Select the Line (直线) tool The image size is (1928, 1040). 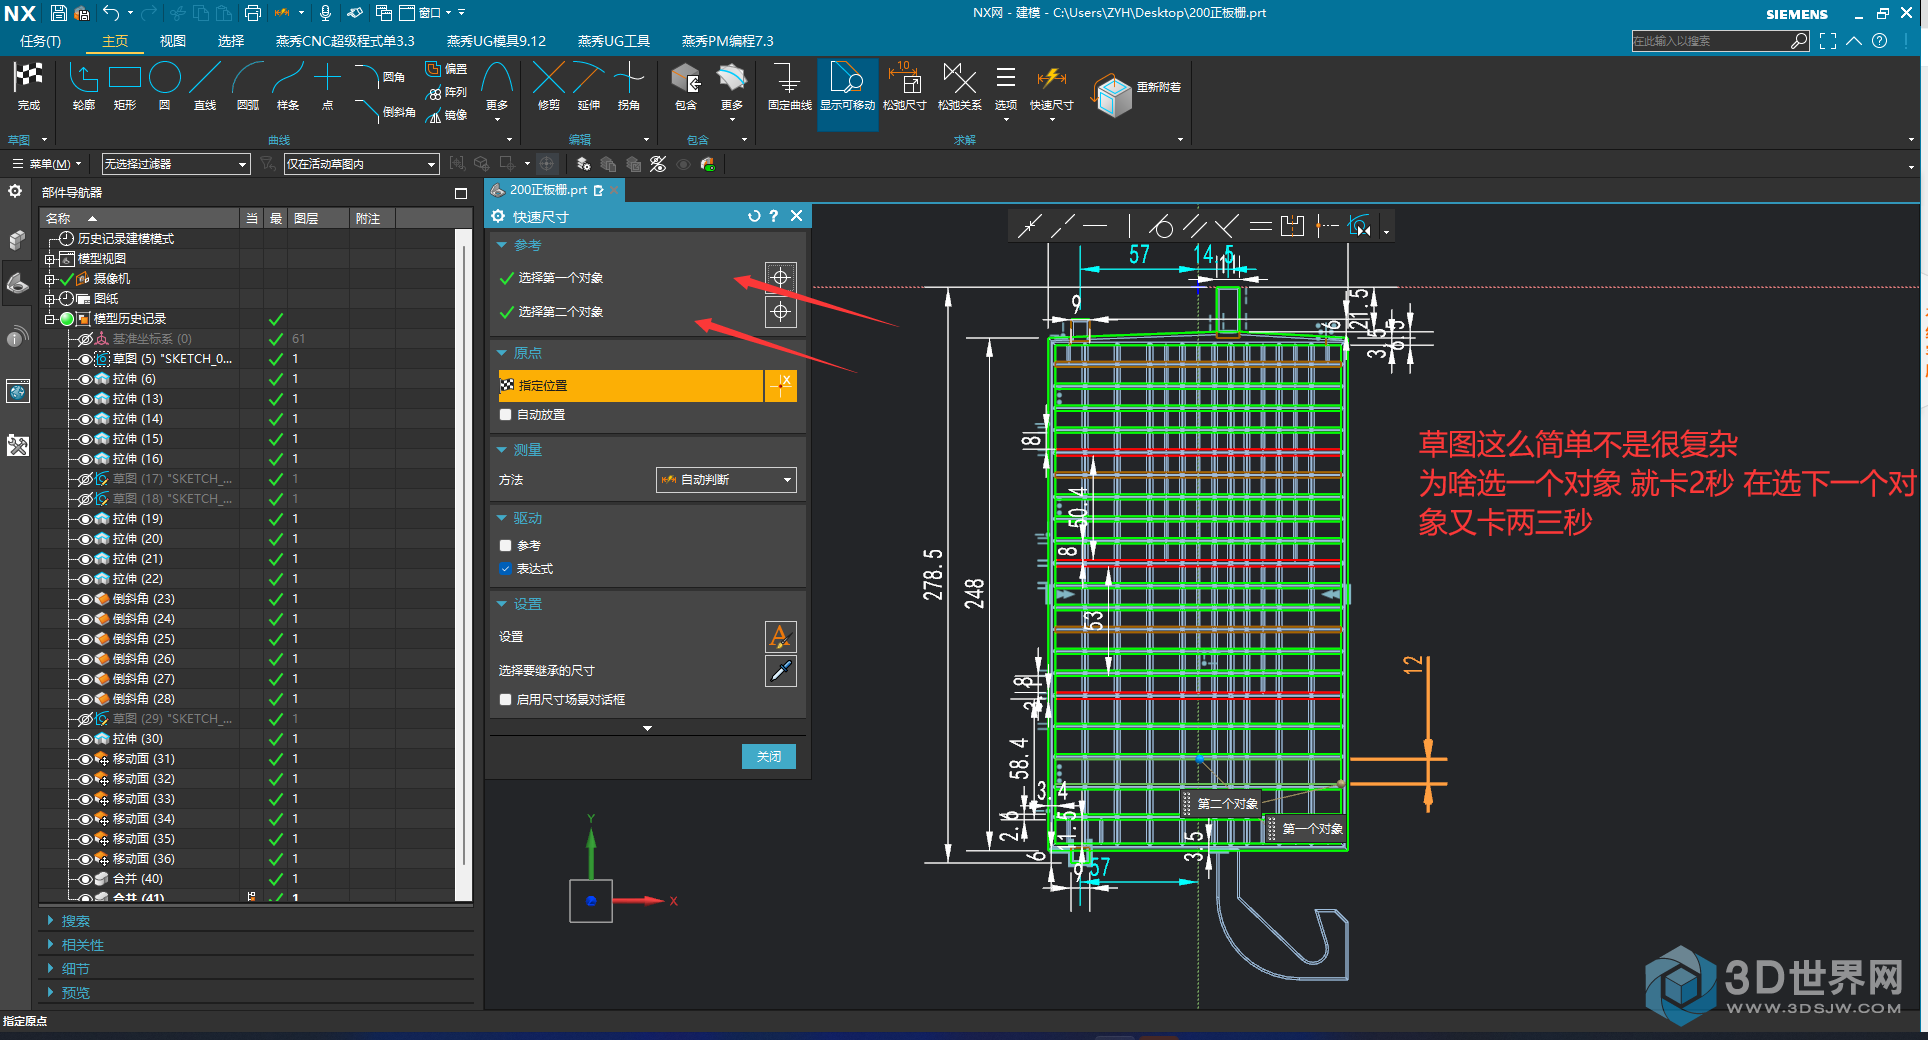coord(205,78)
